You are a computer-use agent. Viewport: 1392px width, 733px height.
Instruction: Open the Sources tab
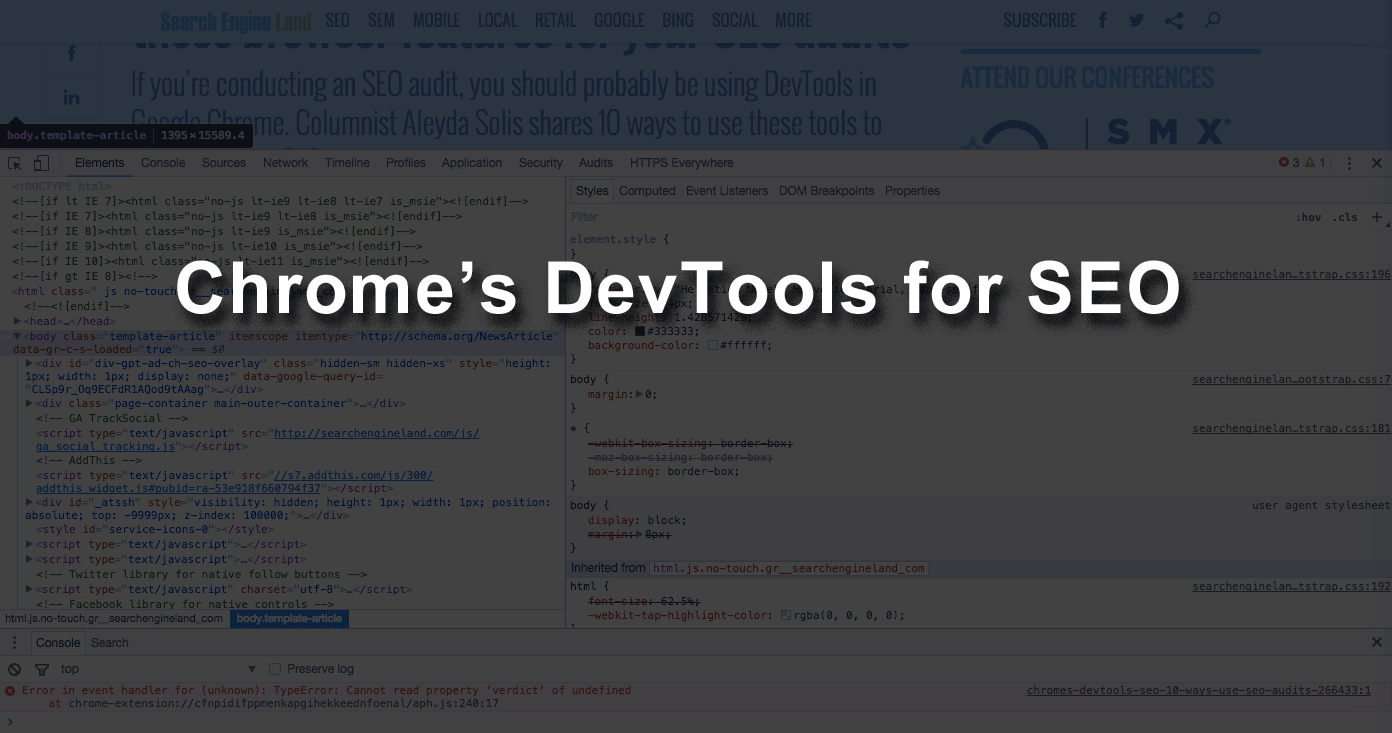[x=224, y=163]
